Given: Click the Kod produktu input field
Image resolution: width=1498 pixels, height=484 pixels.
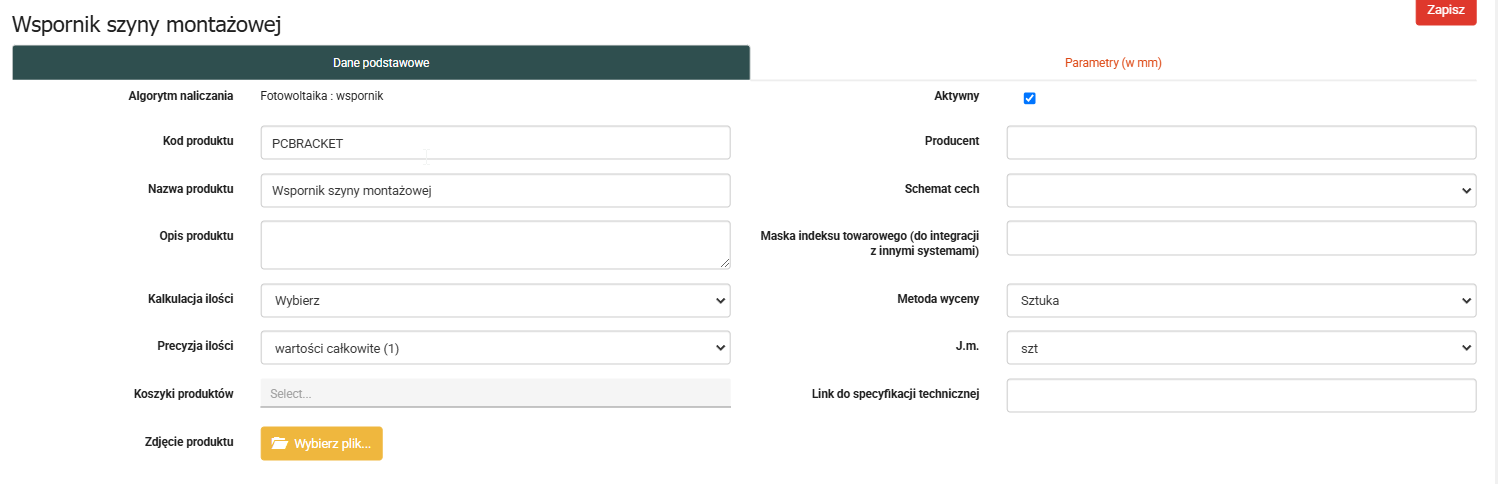Looking at the screenshot, I should click(x=495, y=143).
